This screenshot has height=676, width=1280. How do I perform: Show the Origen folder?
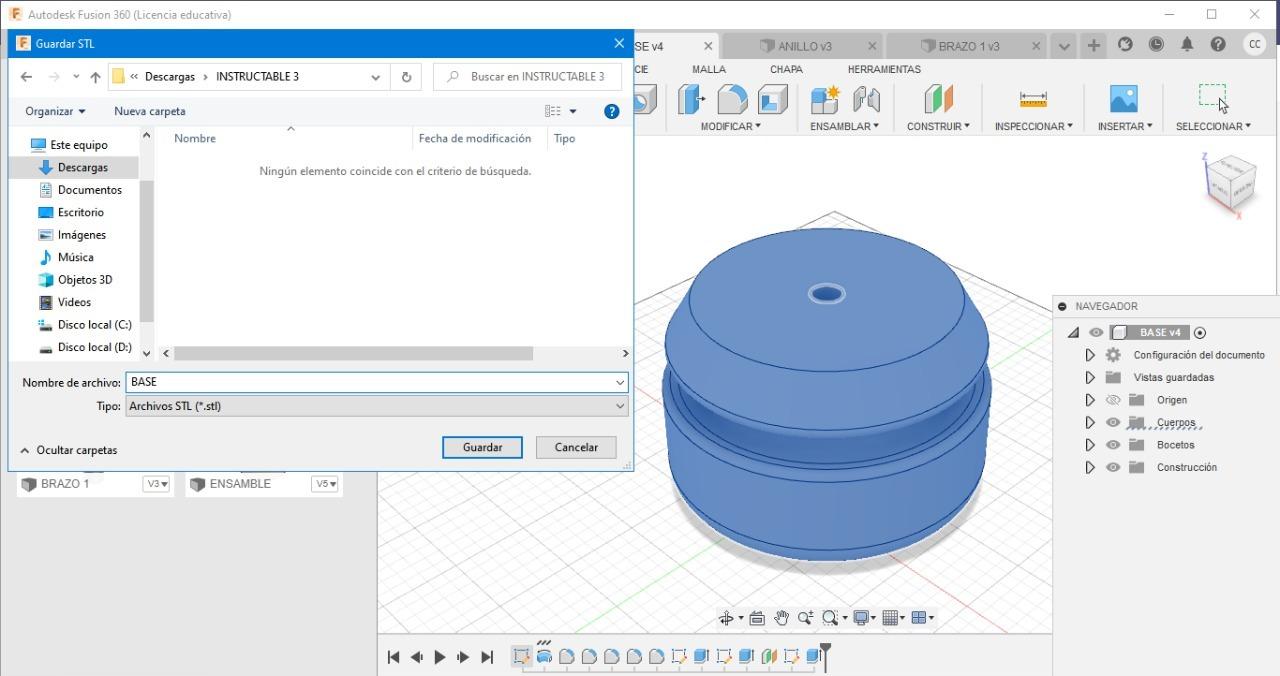click(1113, 400)
